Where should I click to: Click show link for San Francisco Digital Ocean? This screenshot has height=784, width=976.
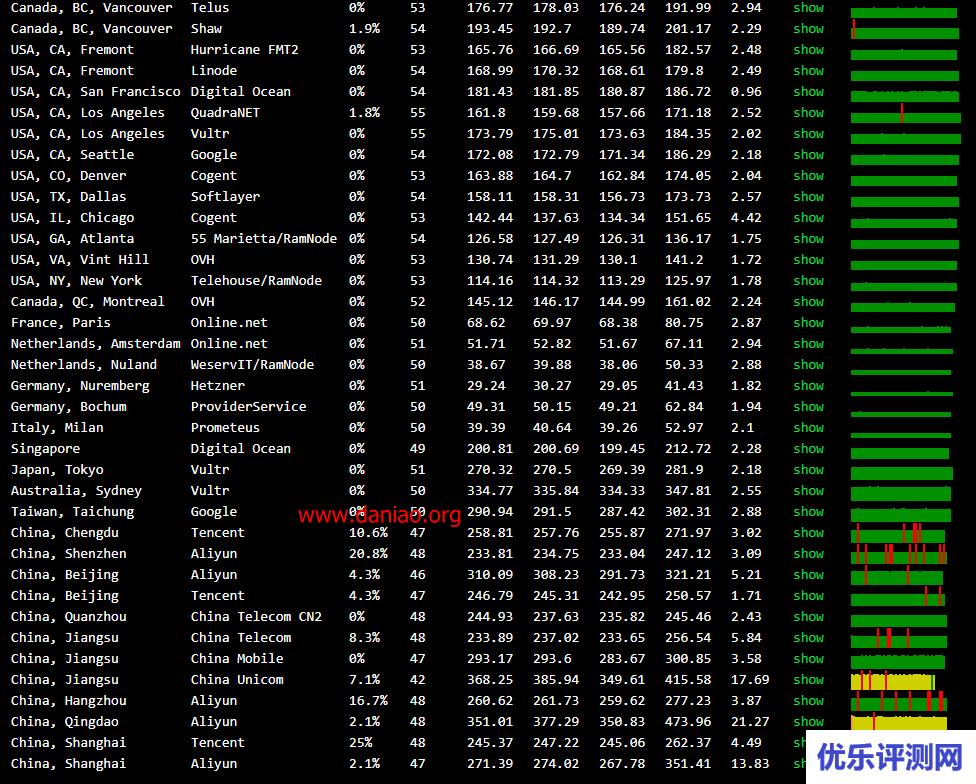(x=808, y=92)
